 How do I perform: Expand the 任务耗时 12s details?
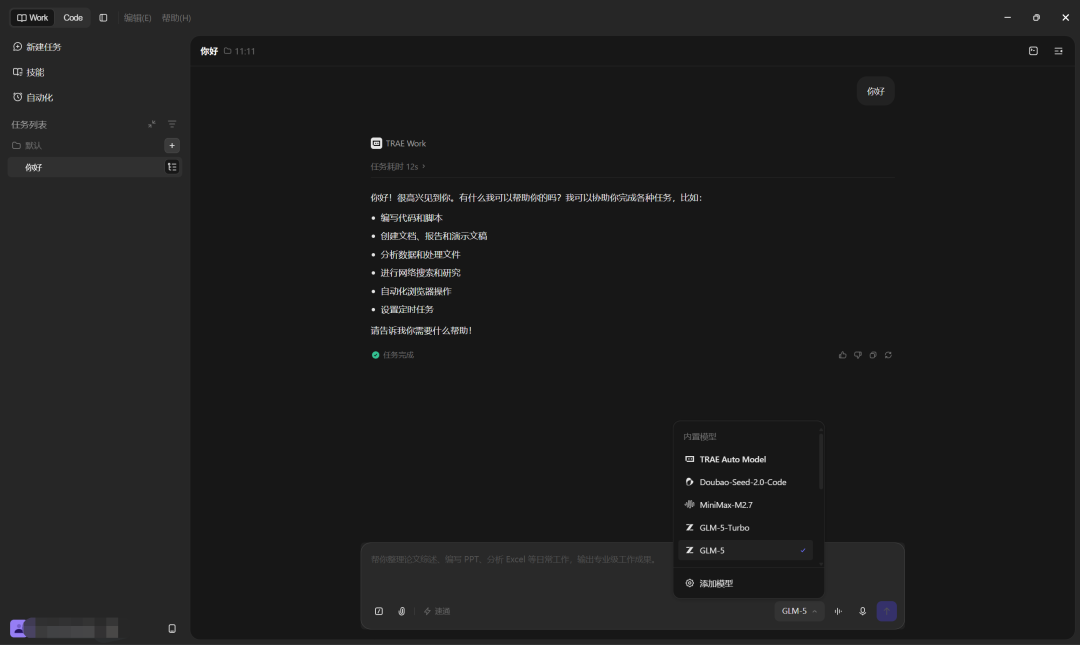397,167
